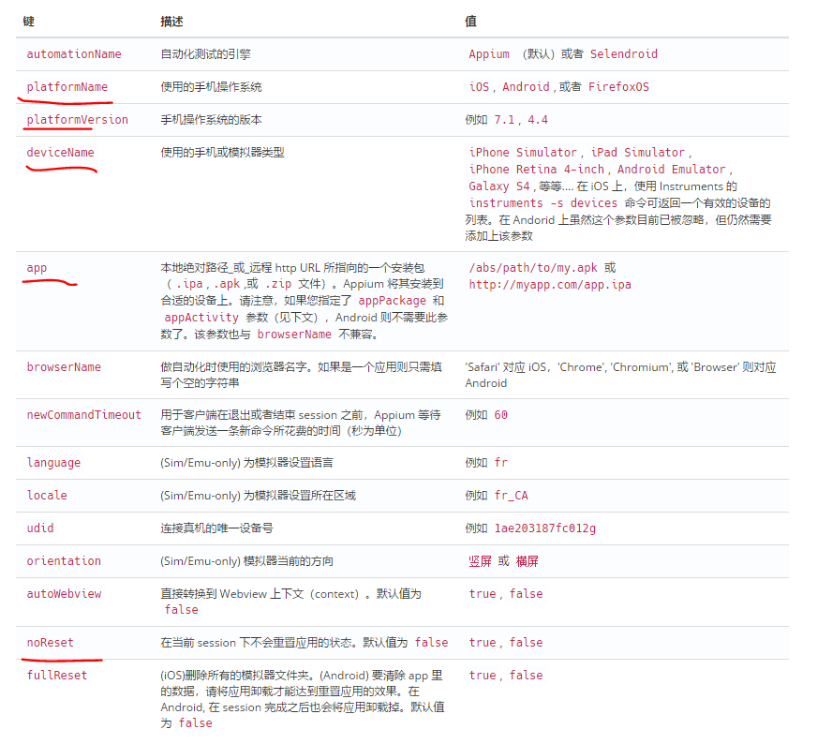Select the fullReset key
The image size is (817, 744).
point(57,676)
